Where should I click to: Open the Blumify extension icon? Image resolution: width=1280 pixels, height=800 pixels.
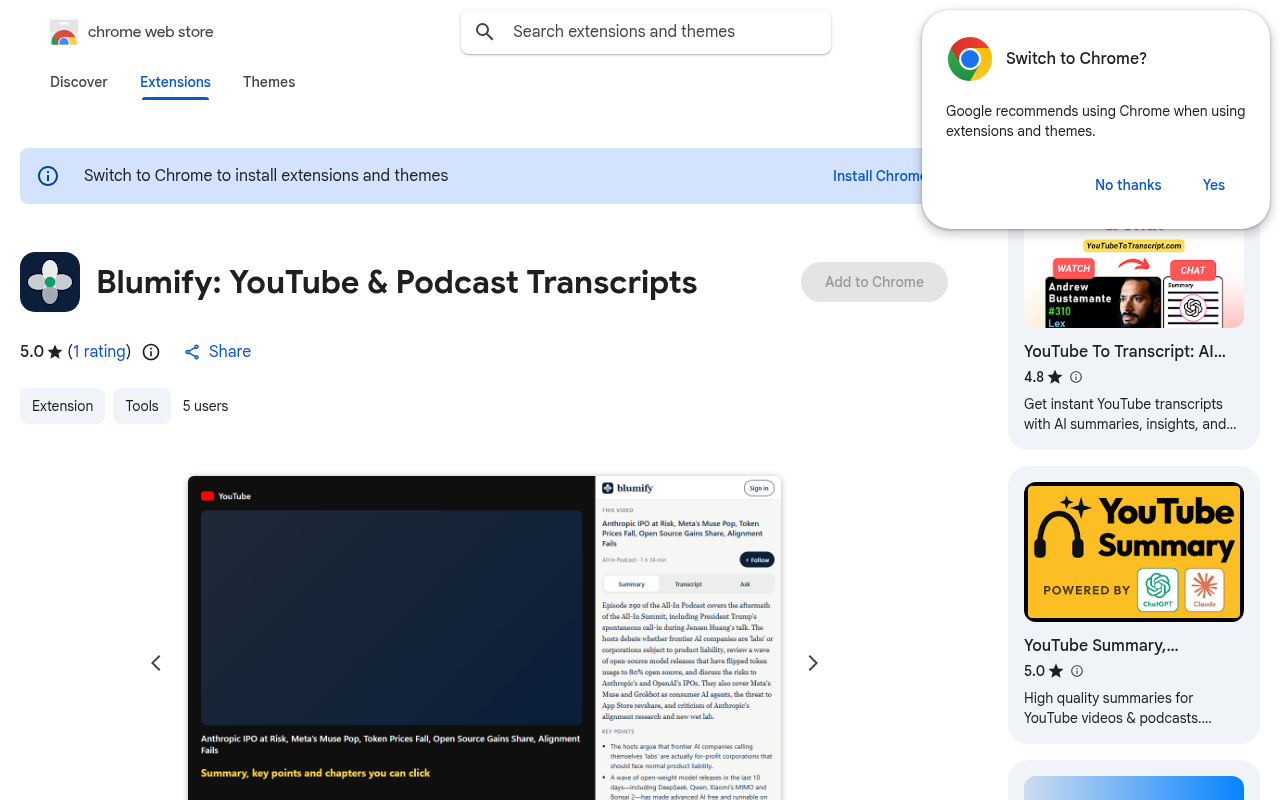[x=50, y=282]
